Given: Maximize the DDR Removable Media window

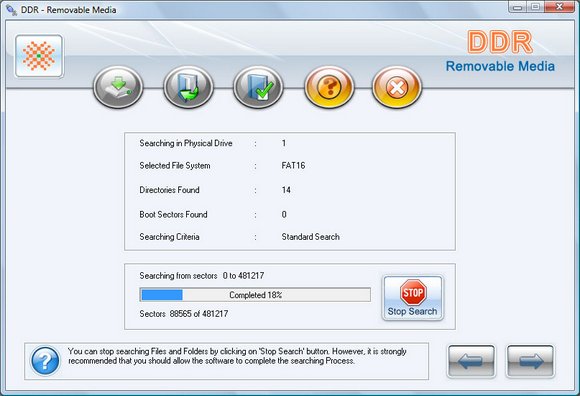Looking at the screenshot, I should click(x=535, y=7).
